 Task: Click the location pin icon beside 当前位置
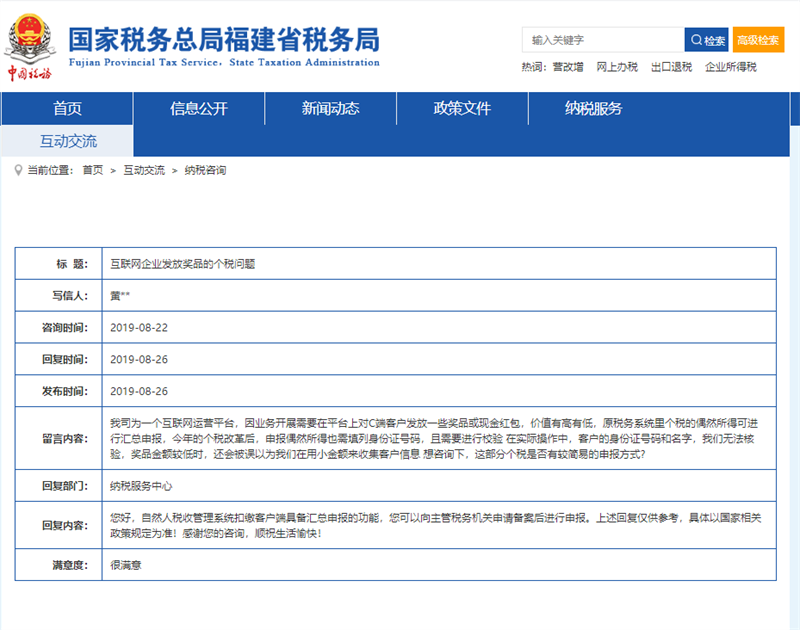(19, 170)
